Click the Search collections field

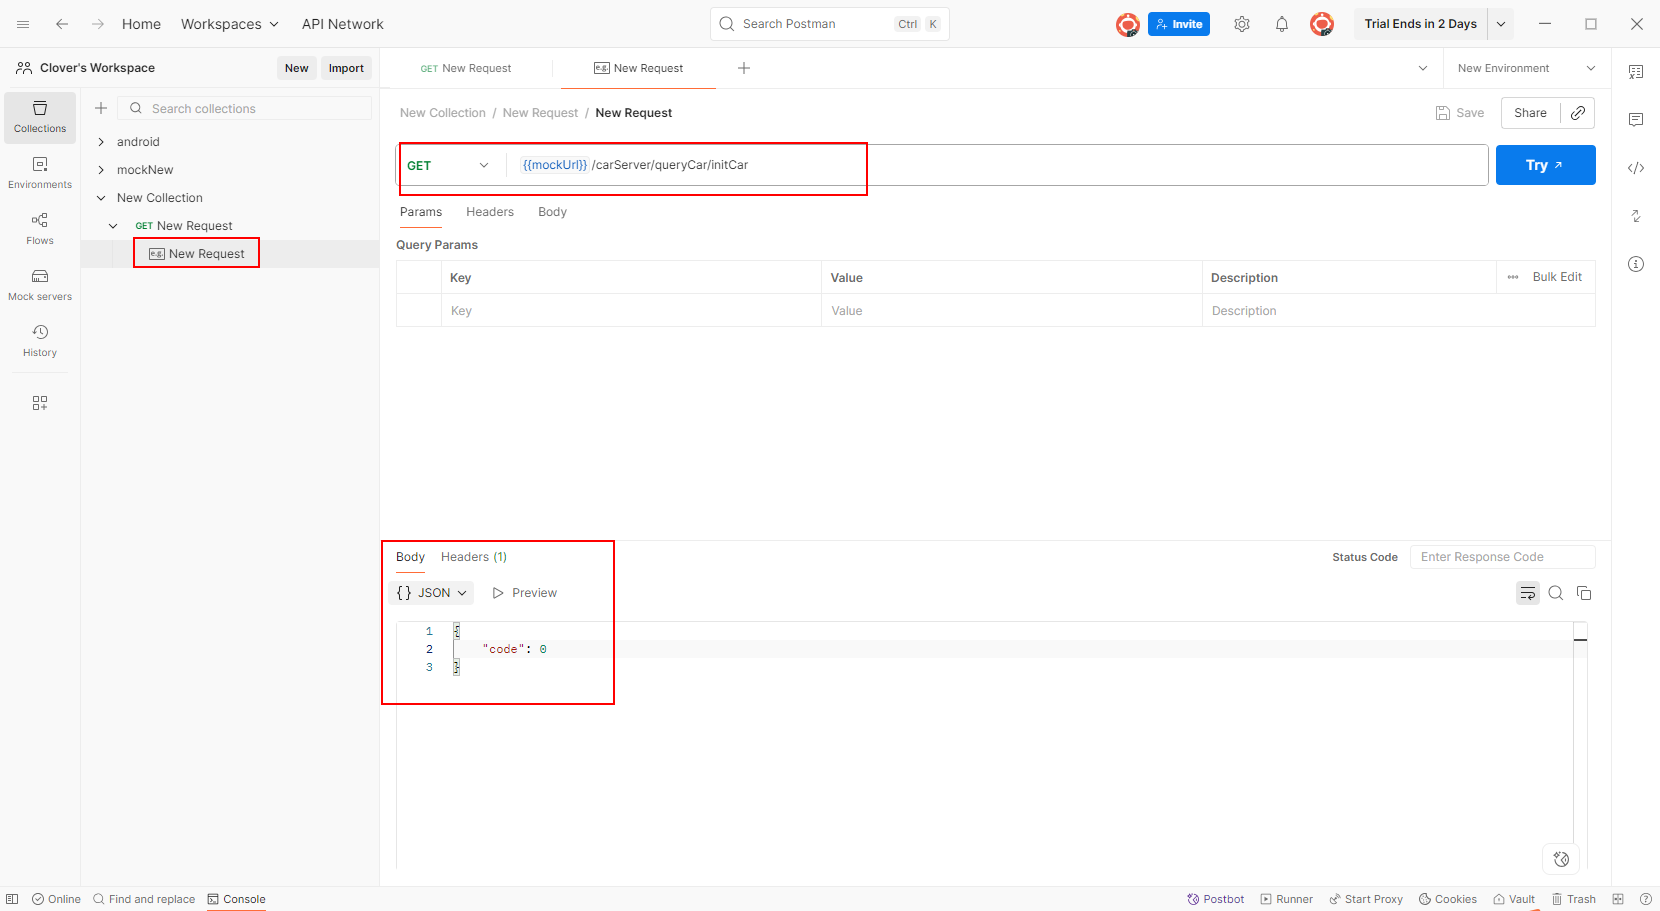coord(245,108)
